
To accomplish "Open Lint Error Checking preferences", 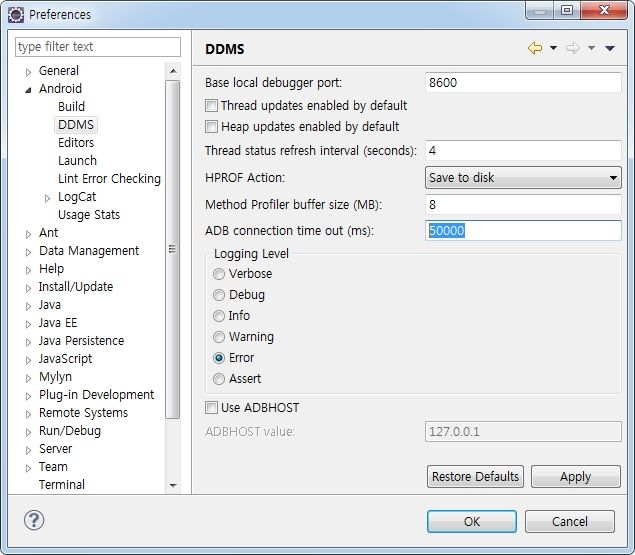I will (x=109, y=179).
